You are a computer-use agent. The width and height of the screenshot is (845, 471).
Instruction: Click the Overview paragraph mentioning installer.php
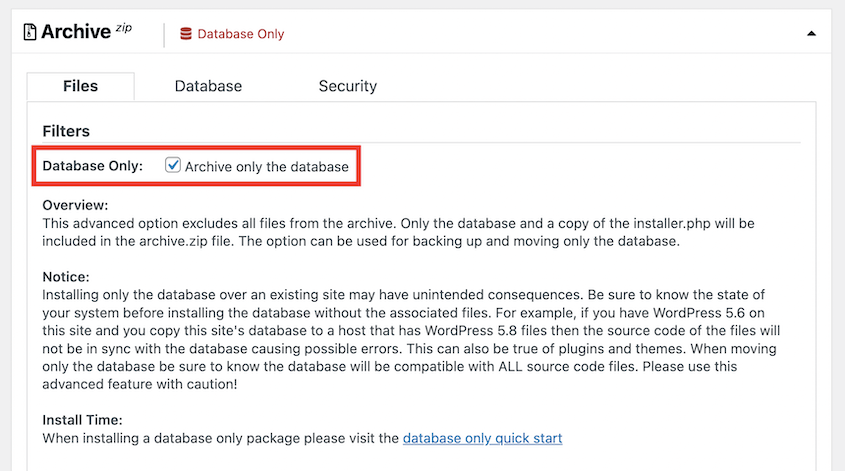tap(398, 232)
